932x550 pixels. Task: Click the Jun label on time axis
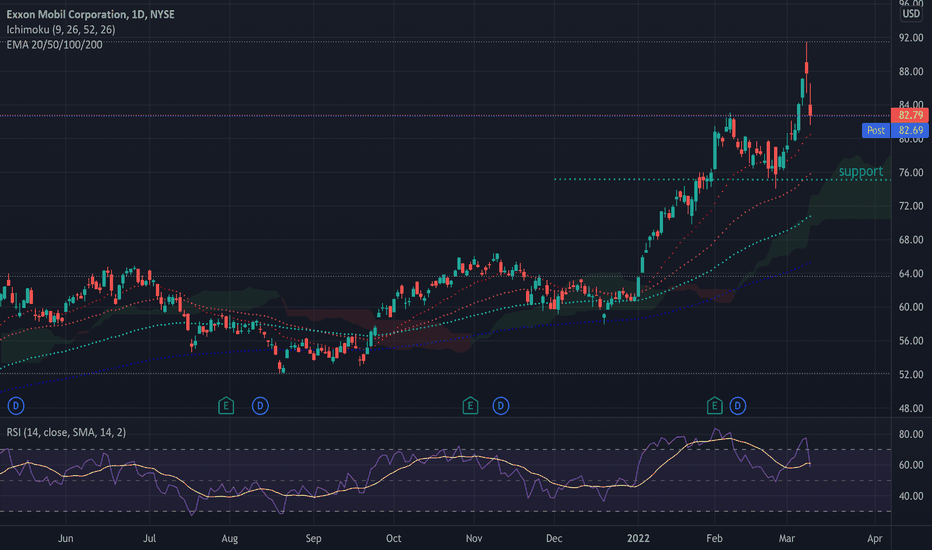(x=65, y=538)
